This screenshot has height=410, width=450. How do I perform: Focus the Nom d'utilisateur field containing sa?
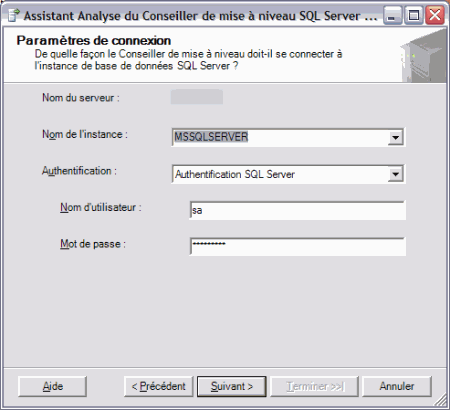(x=298, y=210)
